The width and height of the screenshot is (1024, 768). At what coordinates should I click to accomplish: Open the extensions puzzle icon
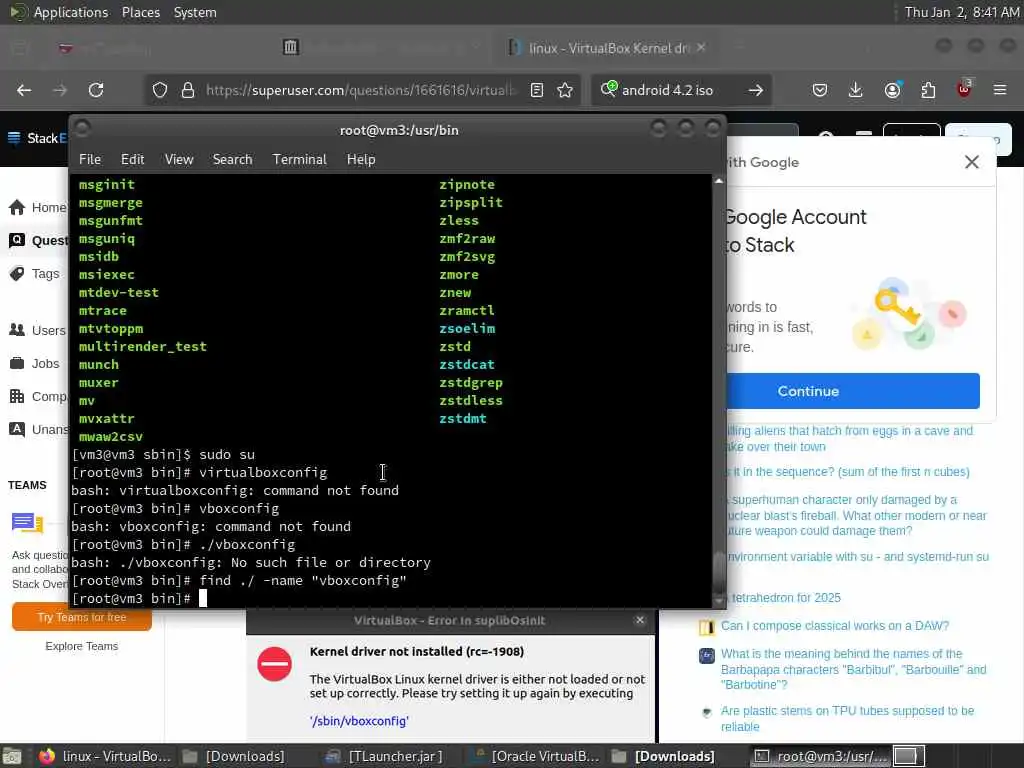click(x=928, y=90)
